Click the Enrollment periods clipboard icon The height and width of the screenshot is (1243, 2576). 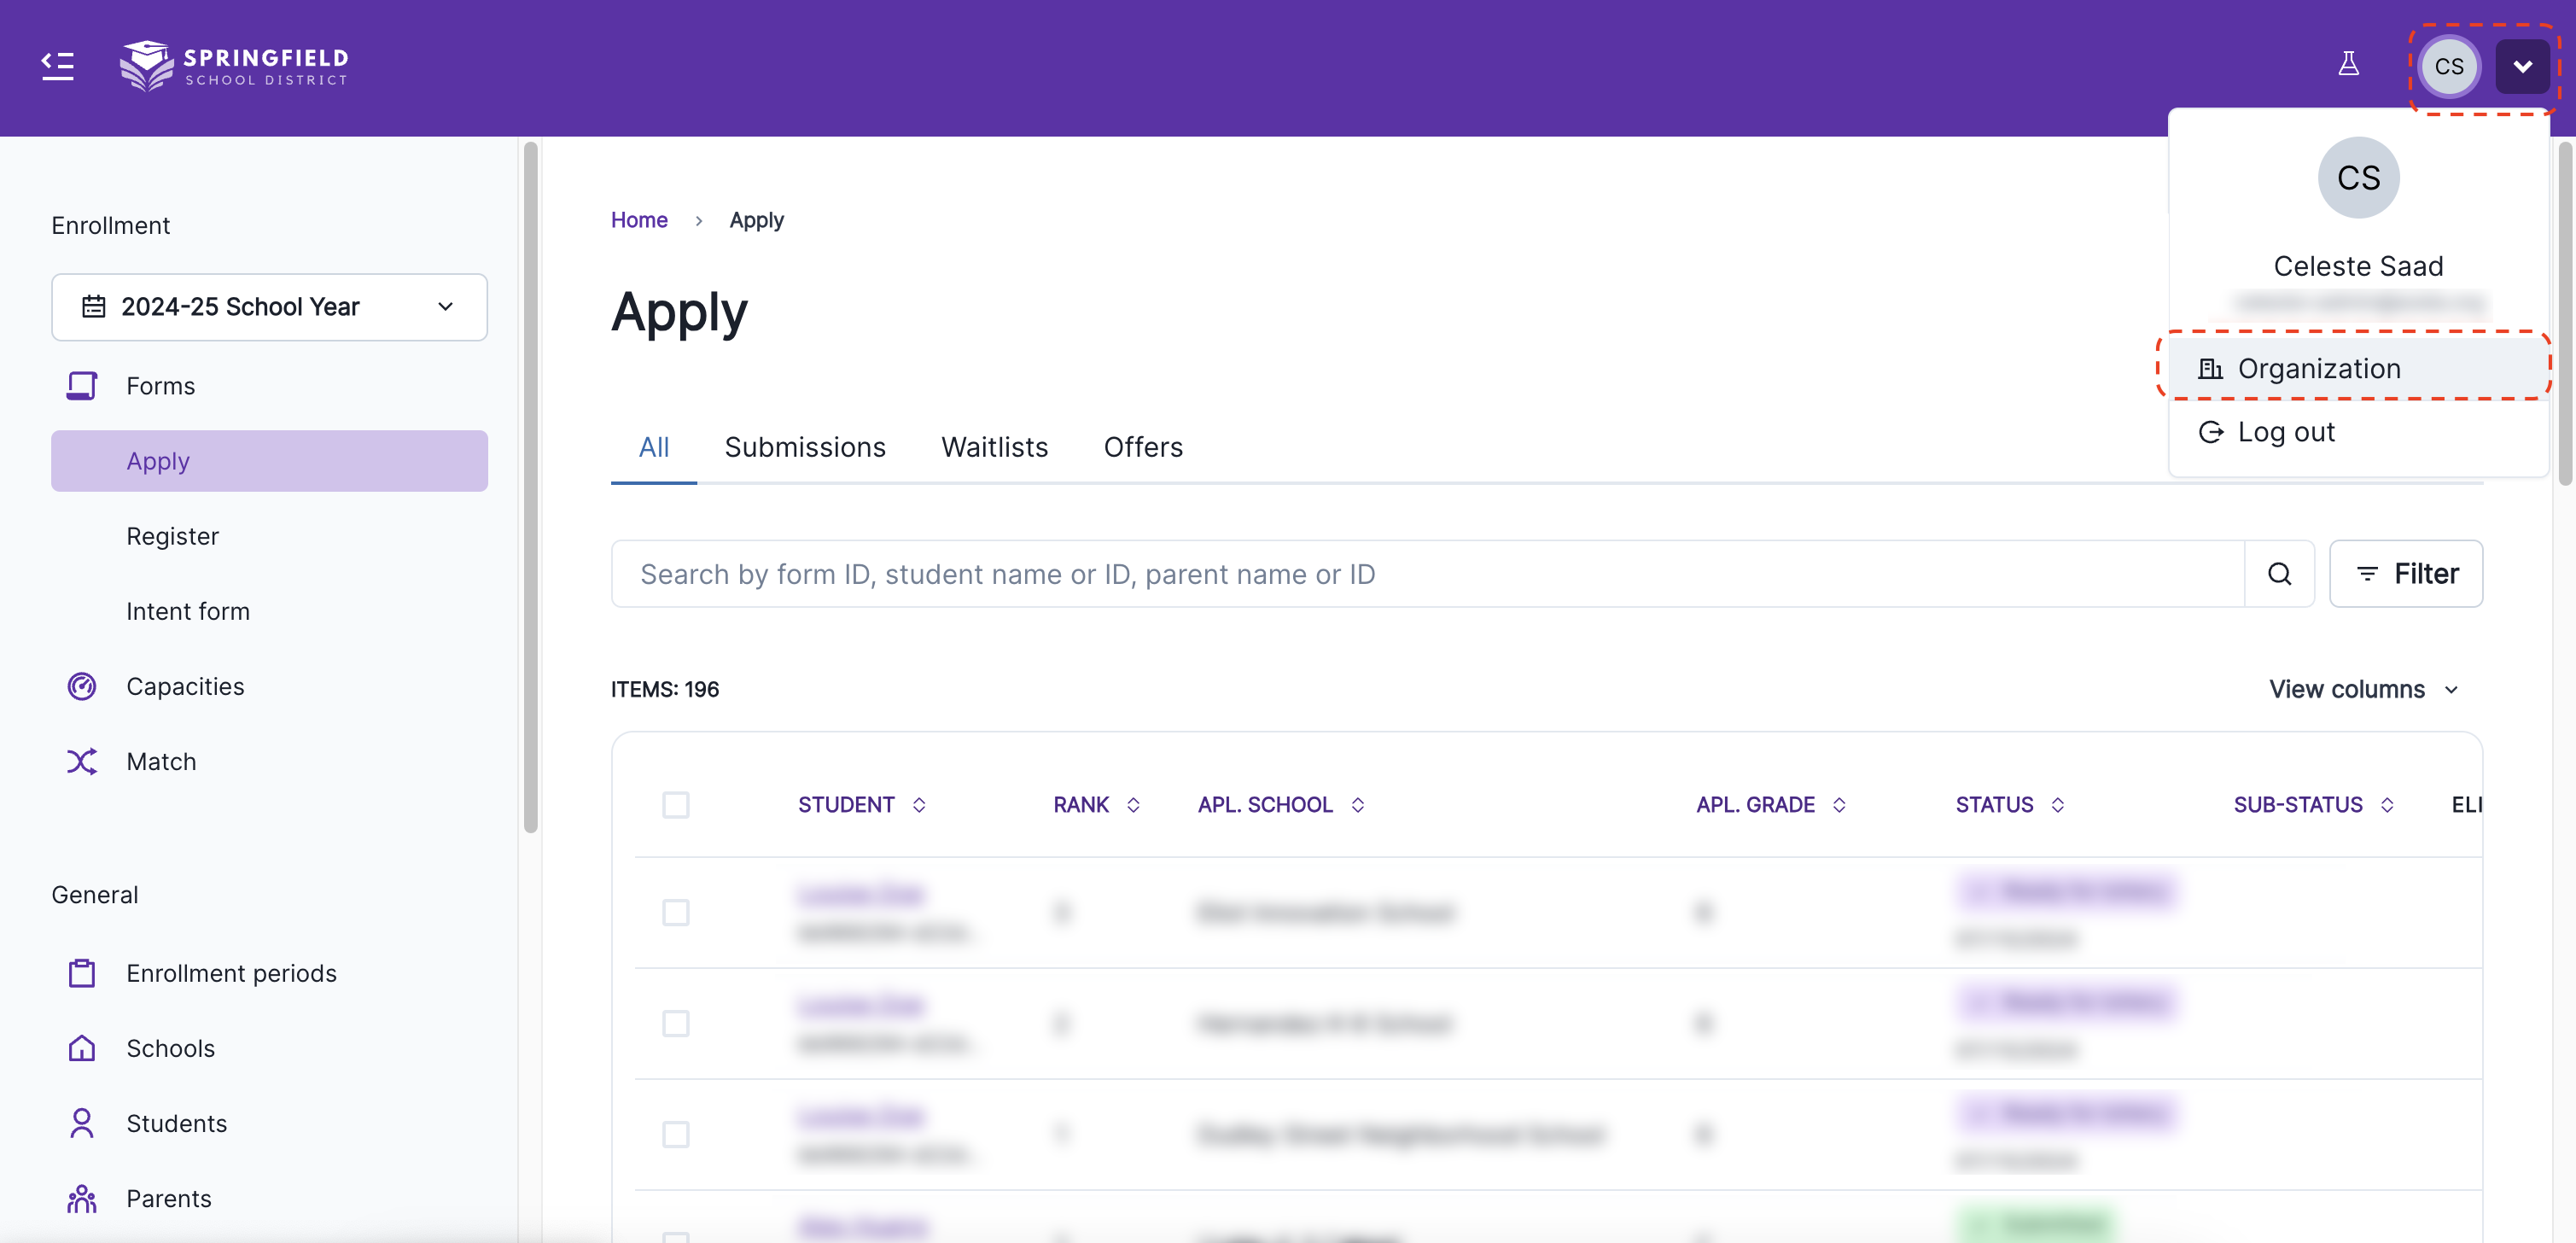82,973
